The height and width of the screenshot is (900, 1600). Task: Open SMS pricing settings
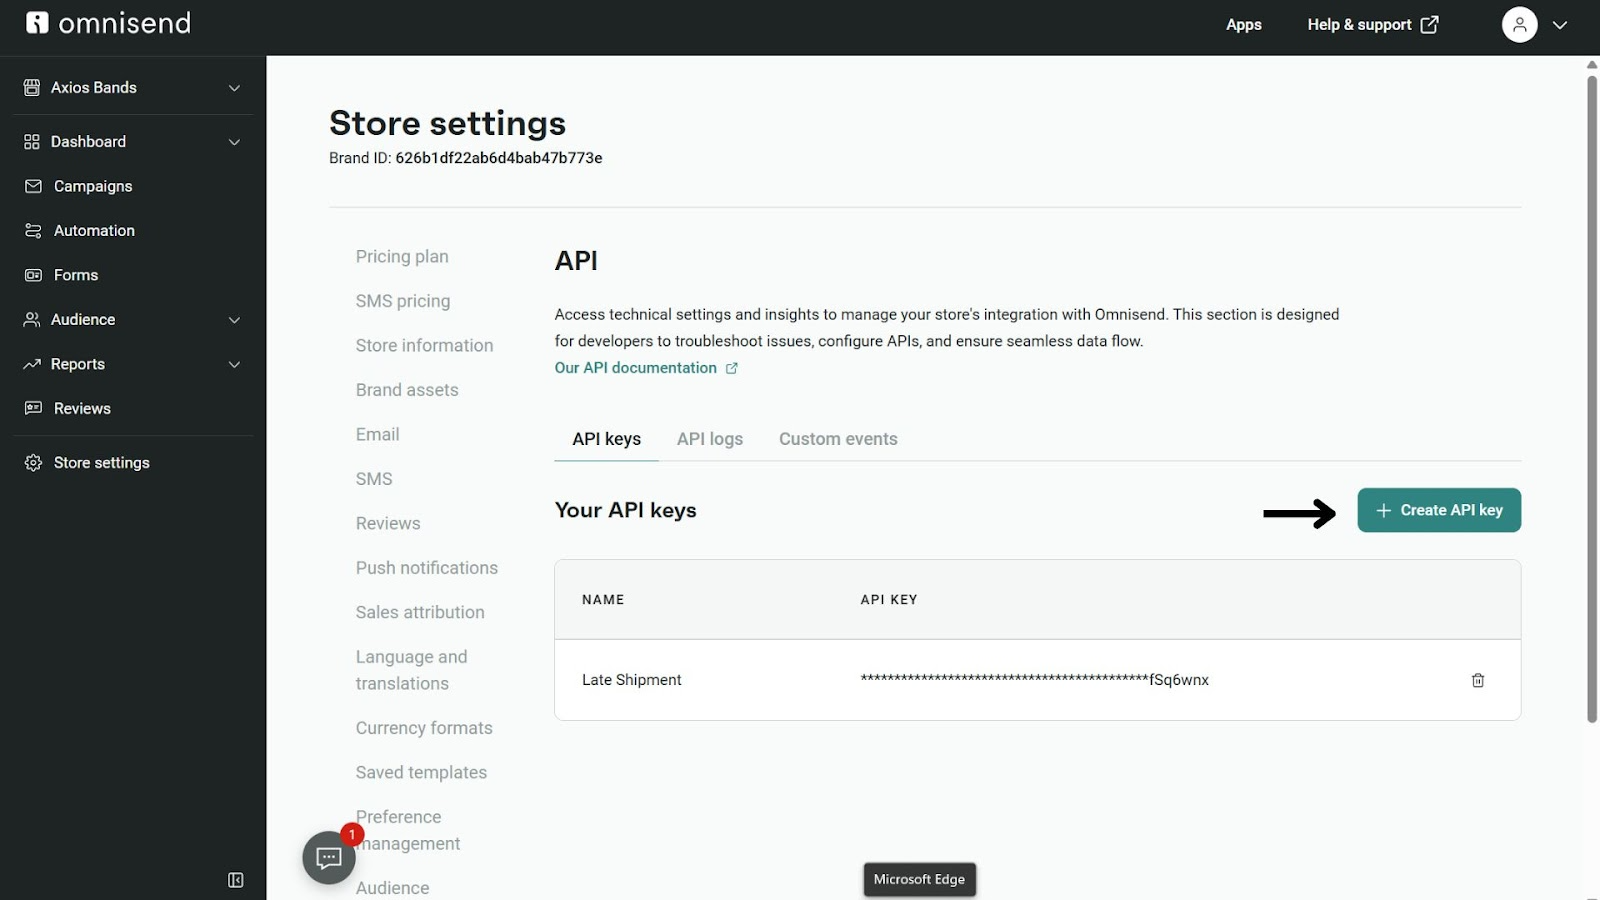coord(403,301)
